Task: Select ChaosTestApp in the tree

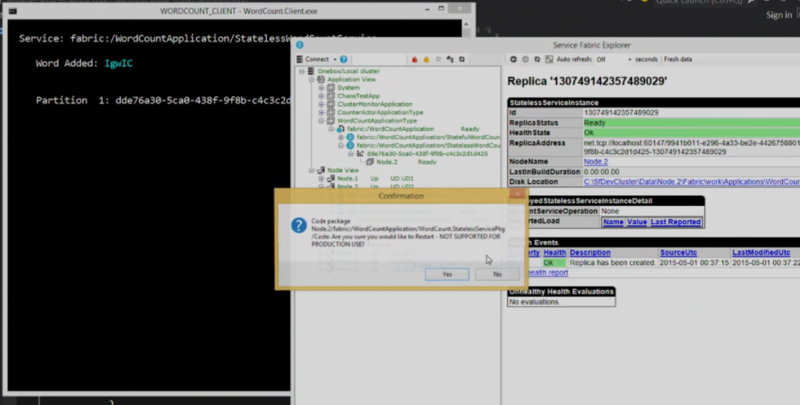Action: pos(358,96)
